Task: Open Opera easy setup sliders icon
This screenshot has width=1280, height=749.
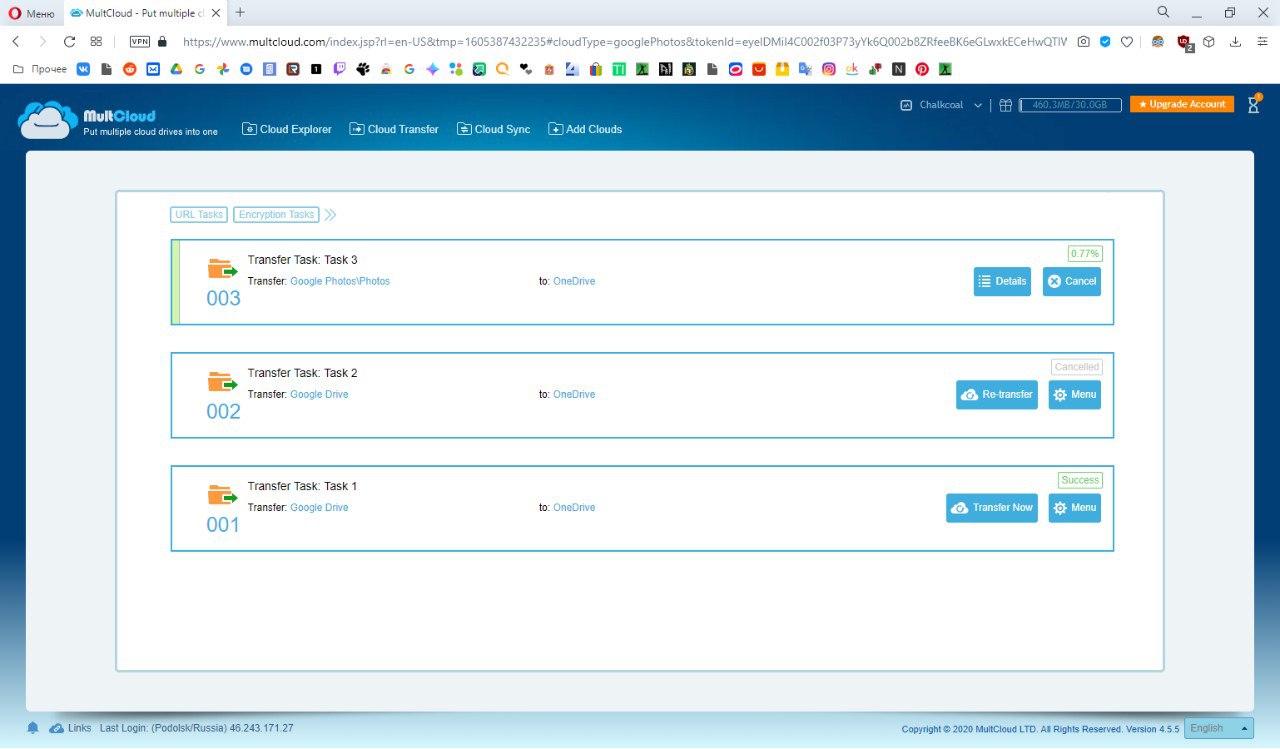Action: point(1260,42)
